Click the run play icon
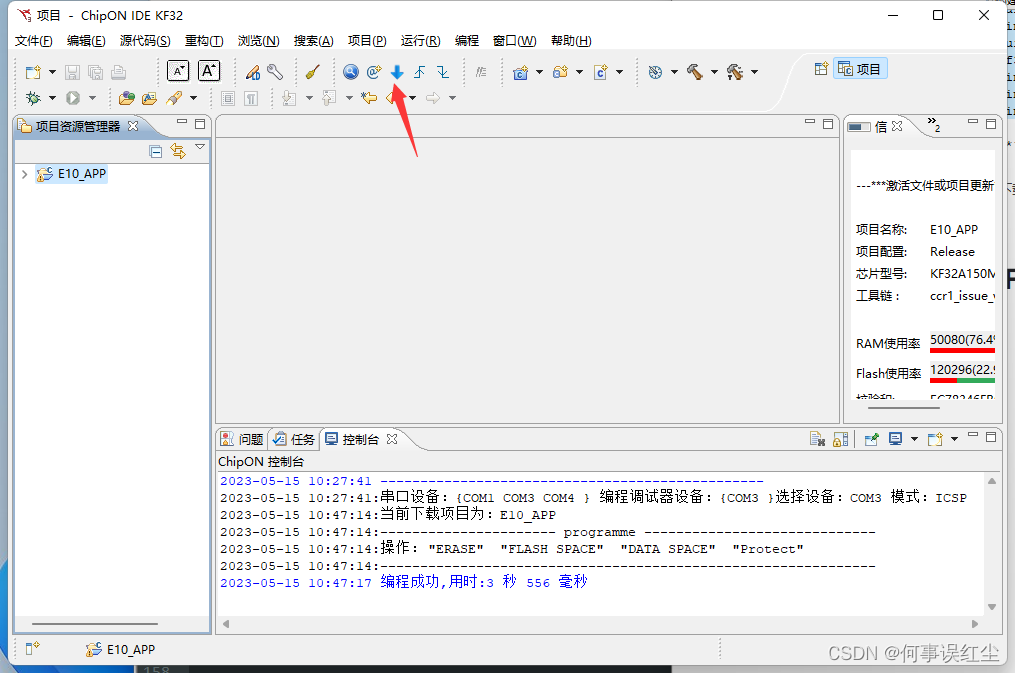Image resolution: width=1015 pixels, height=673 pixels. click(x=73, y=98)
